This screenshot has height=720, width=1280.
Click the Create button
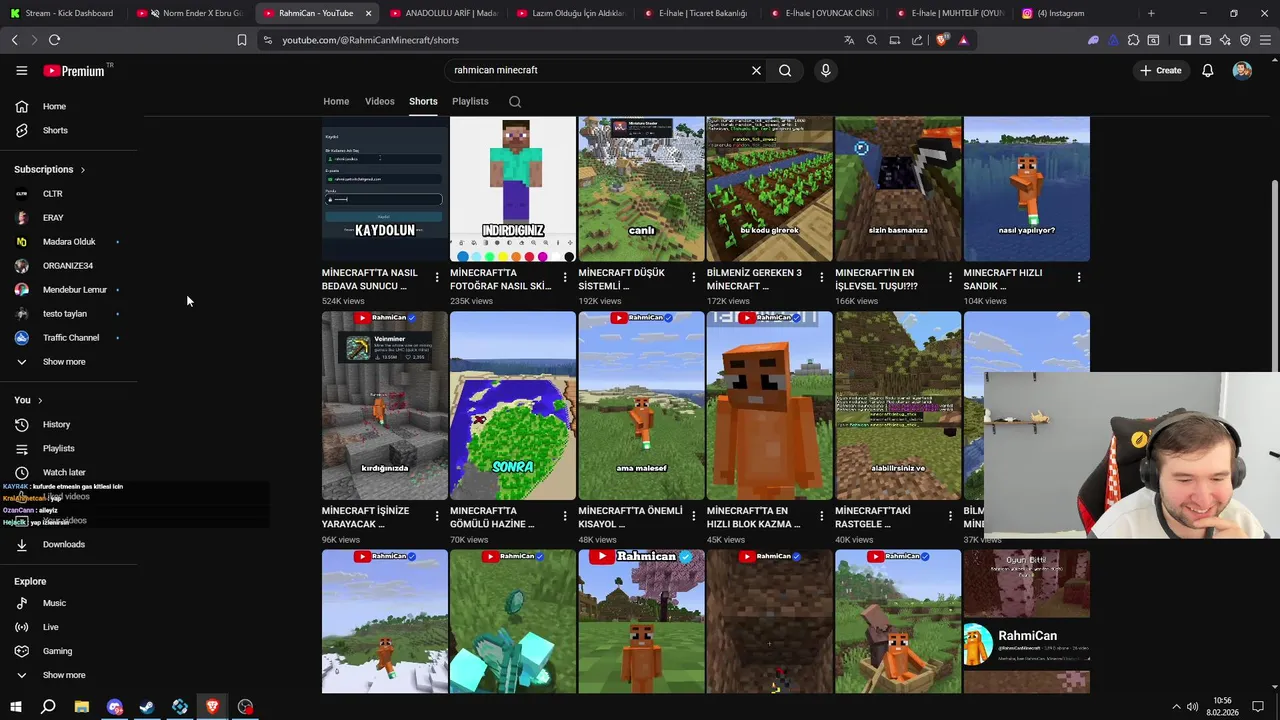tap(1161, 70)
